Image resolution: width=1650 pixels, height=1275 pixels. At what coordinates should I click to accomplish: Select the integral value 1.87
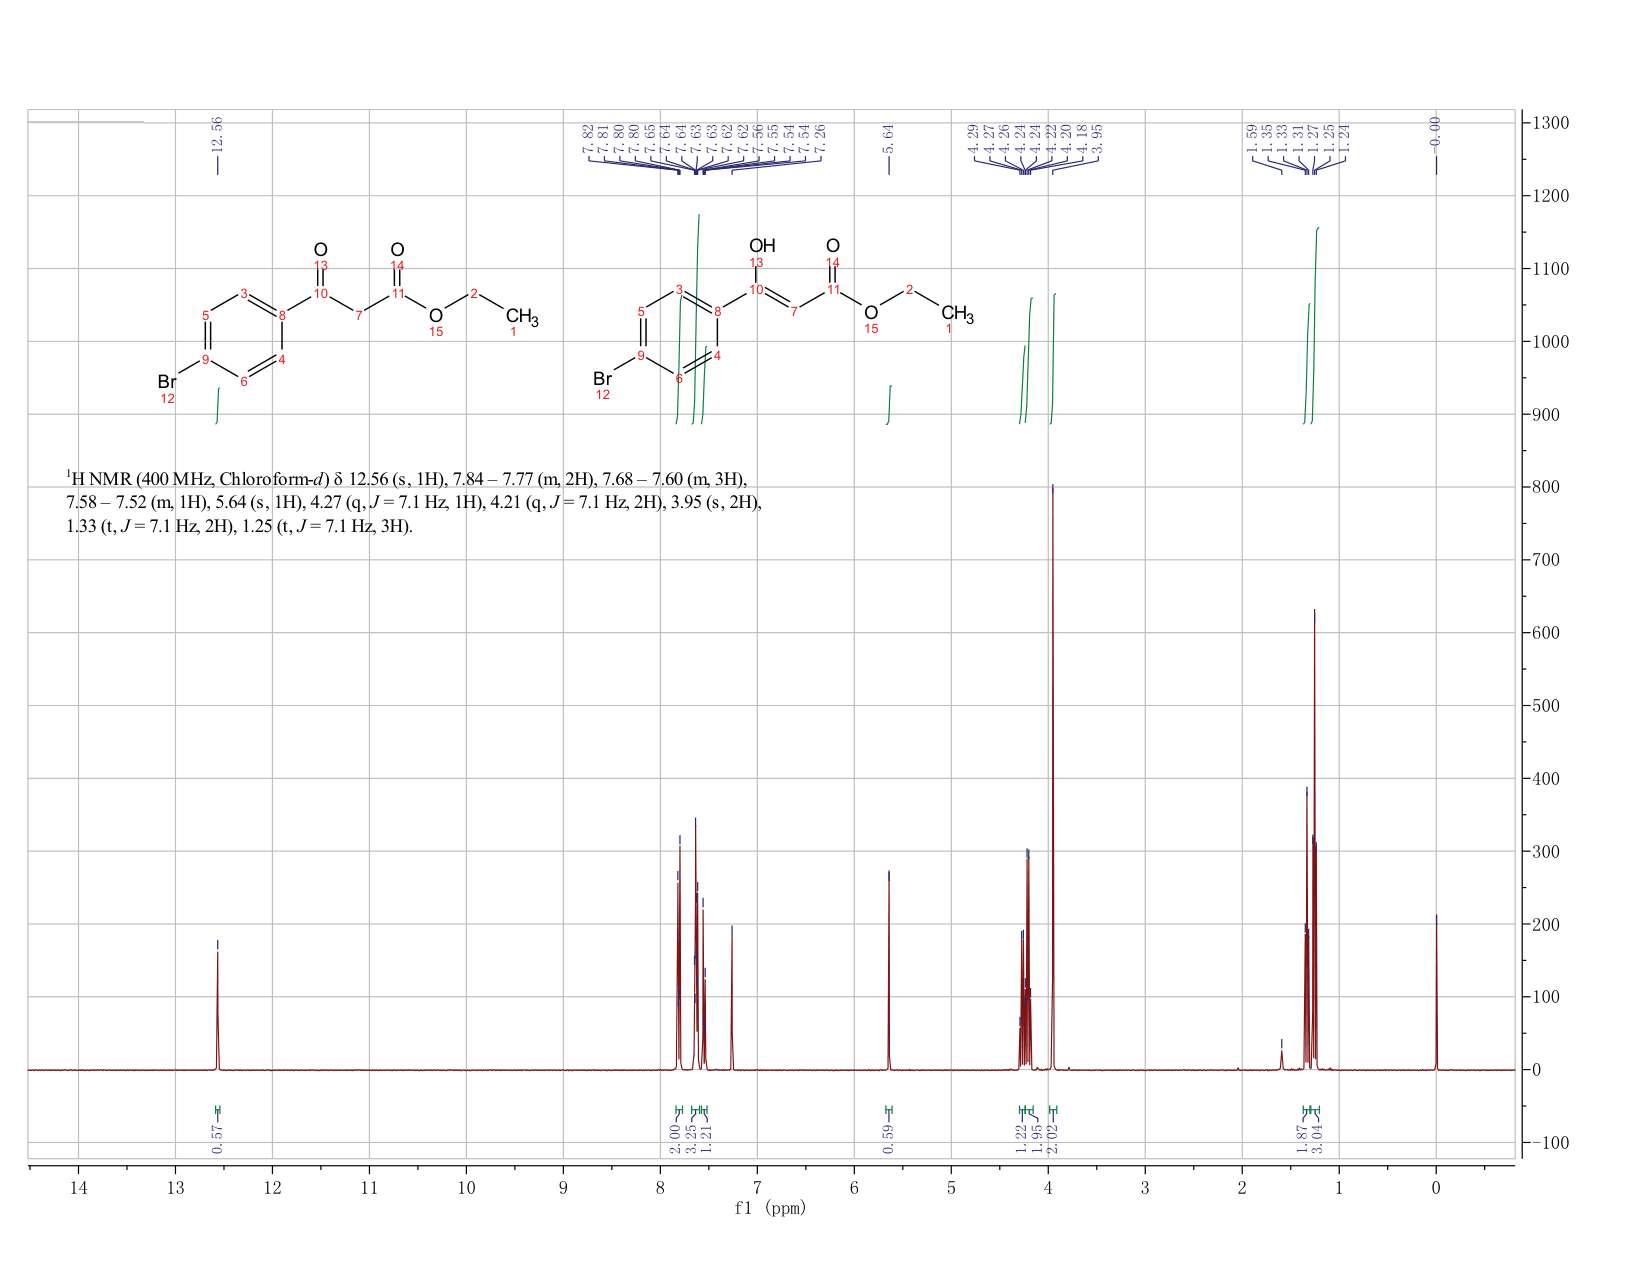tap(1302, 1138)
